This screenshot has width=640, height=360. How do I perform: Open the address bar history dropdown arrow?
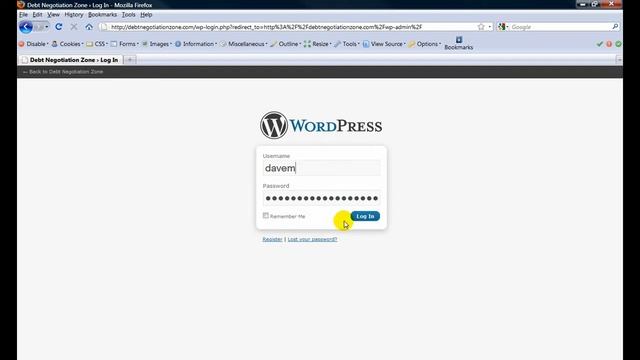coord(490,27)
